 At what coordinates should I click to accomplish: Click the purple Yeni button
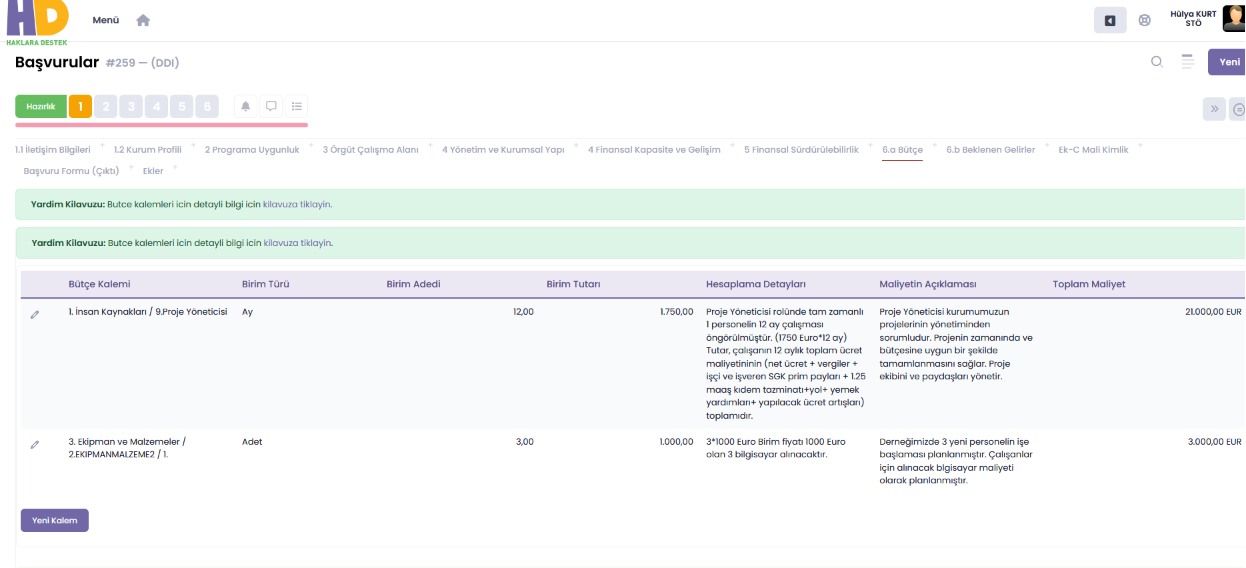click(1228, 62)
